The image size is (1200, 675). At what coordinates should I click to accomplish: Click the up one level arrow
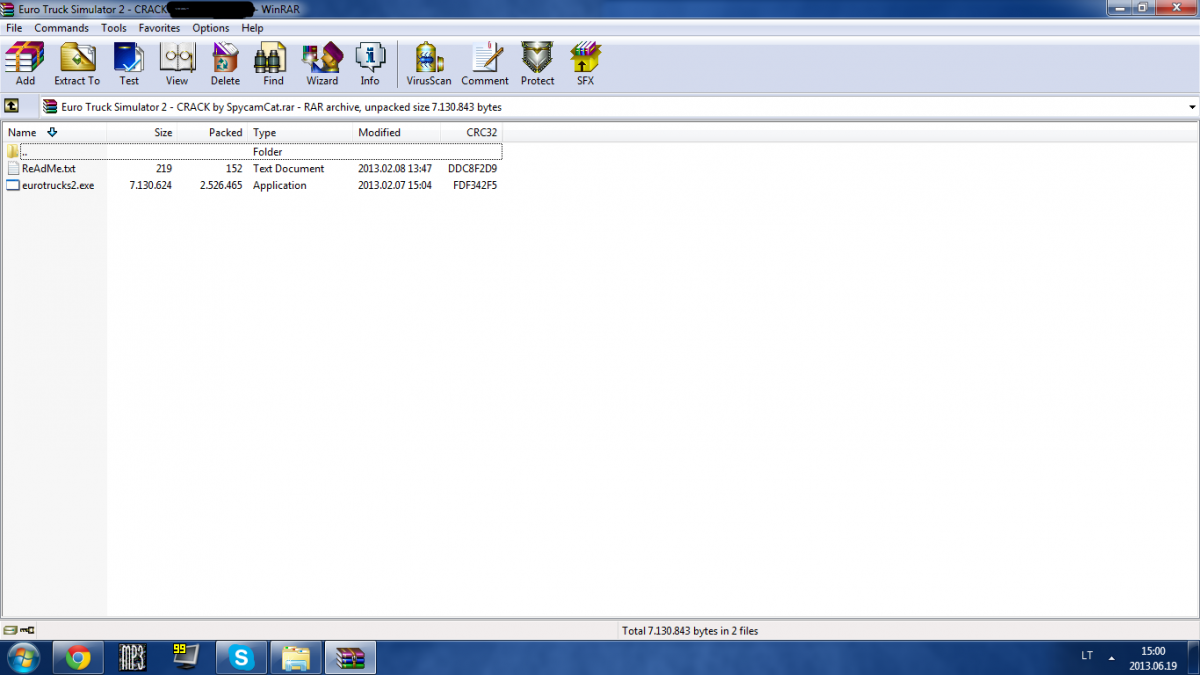click(12, 106)
